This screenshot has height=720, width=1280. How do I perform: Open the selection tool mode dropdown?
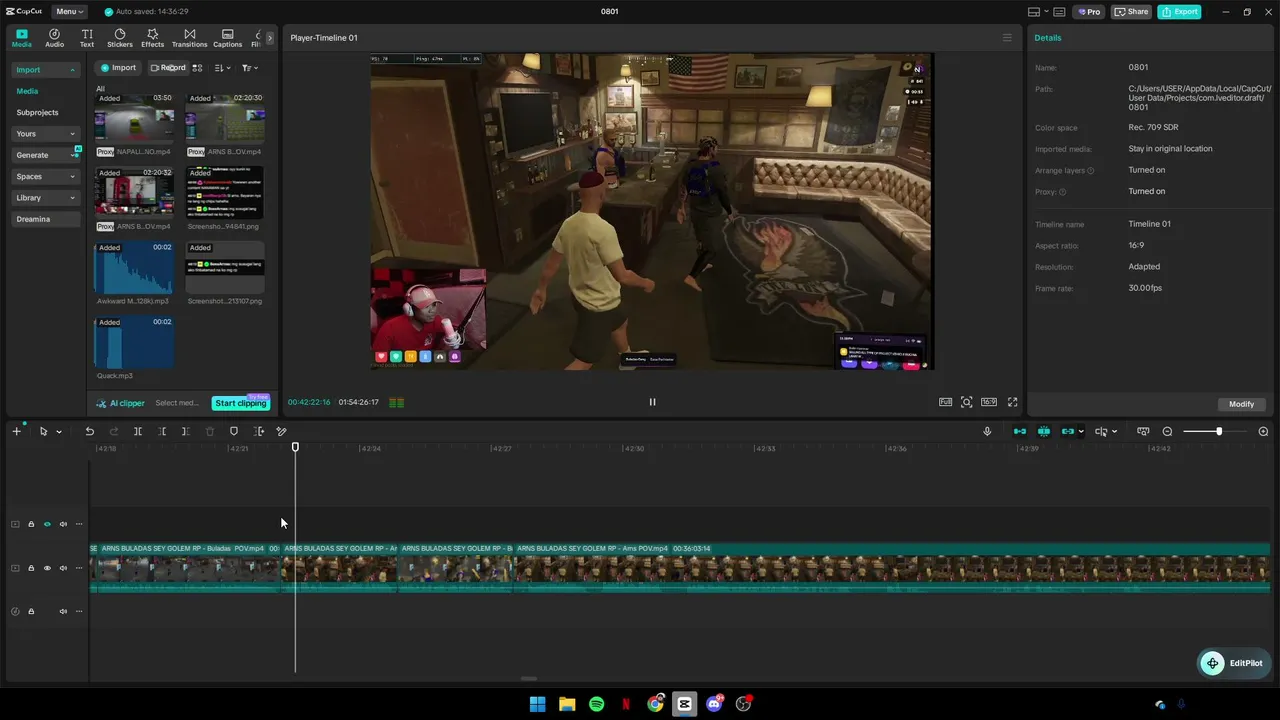(x=58, y=432)
